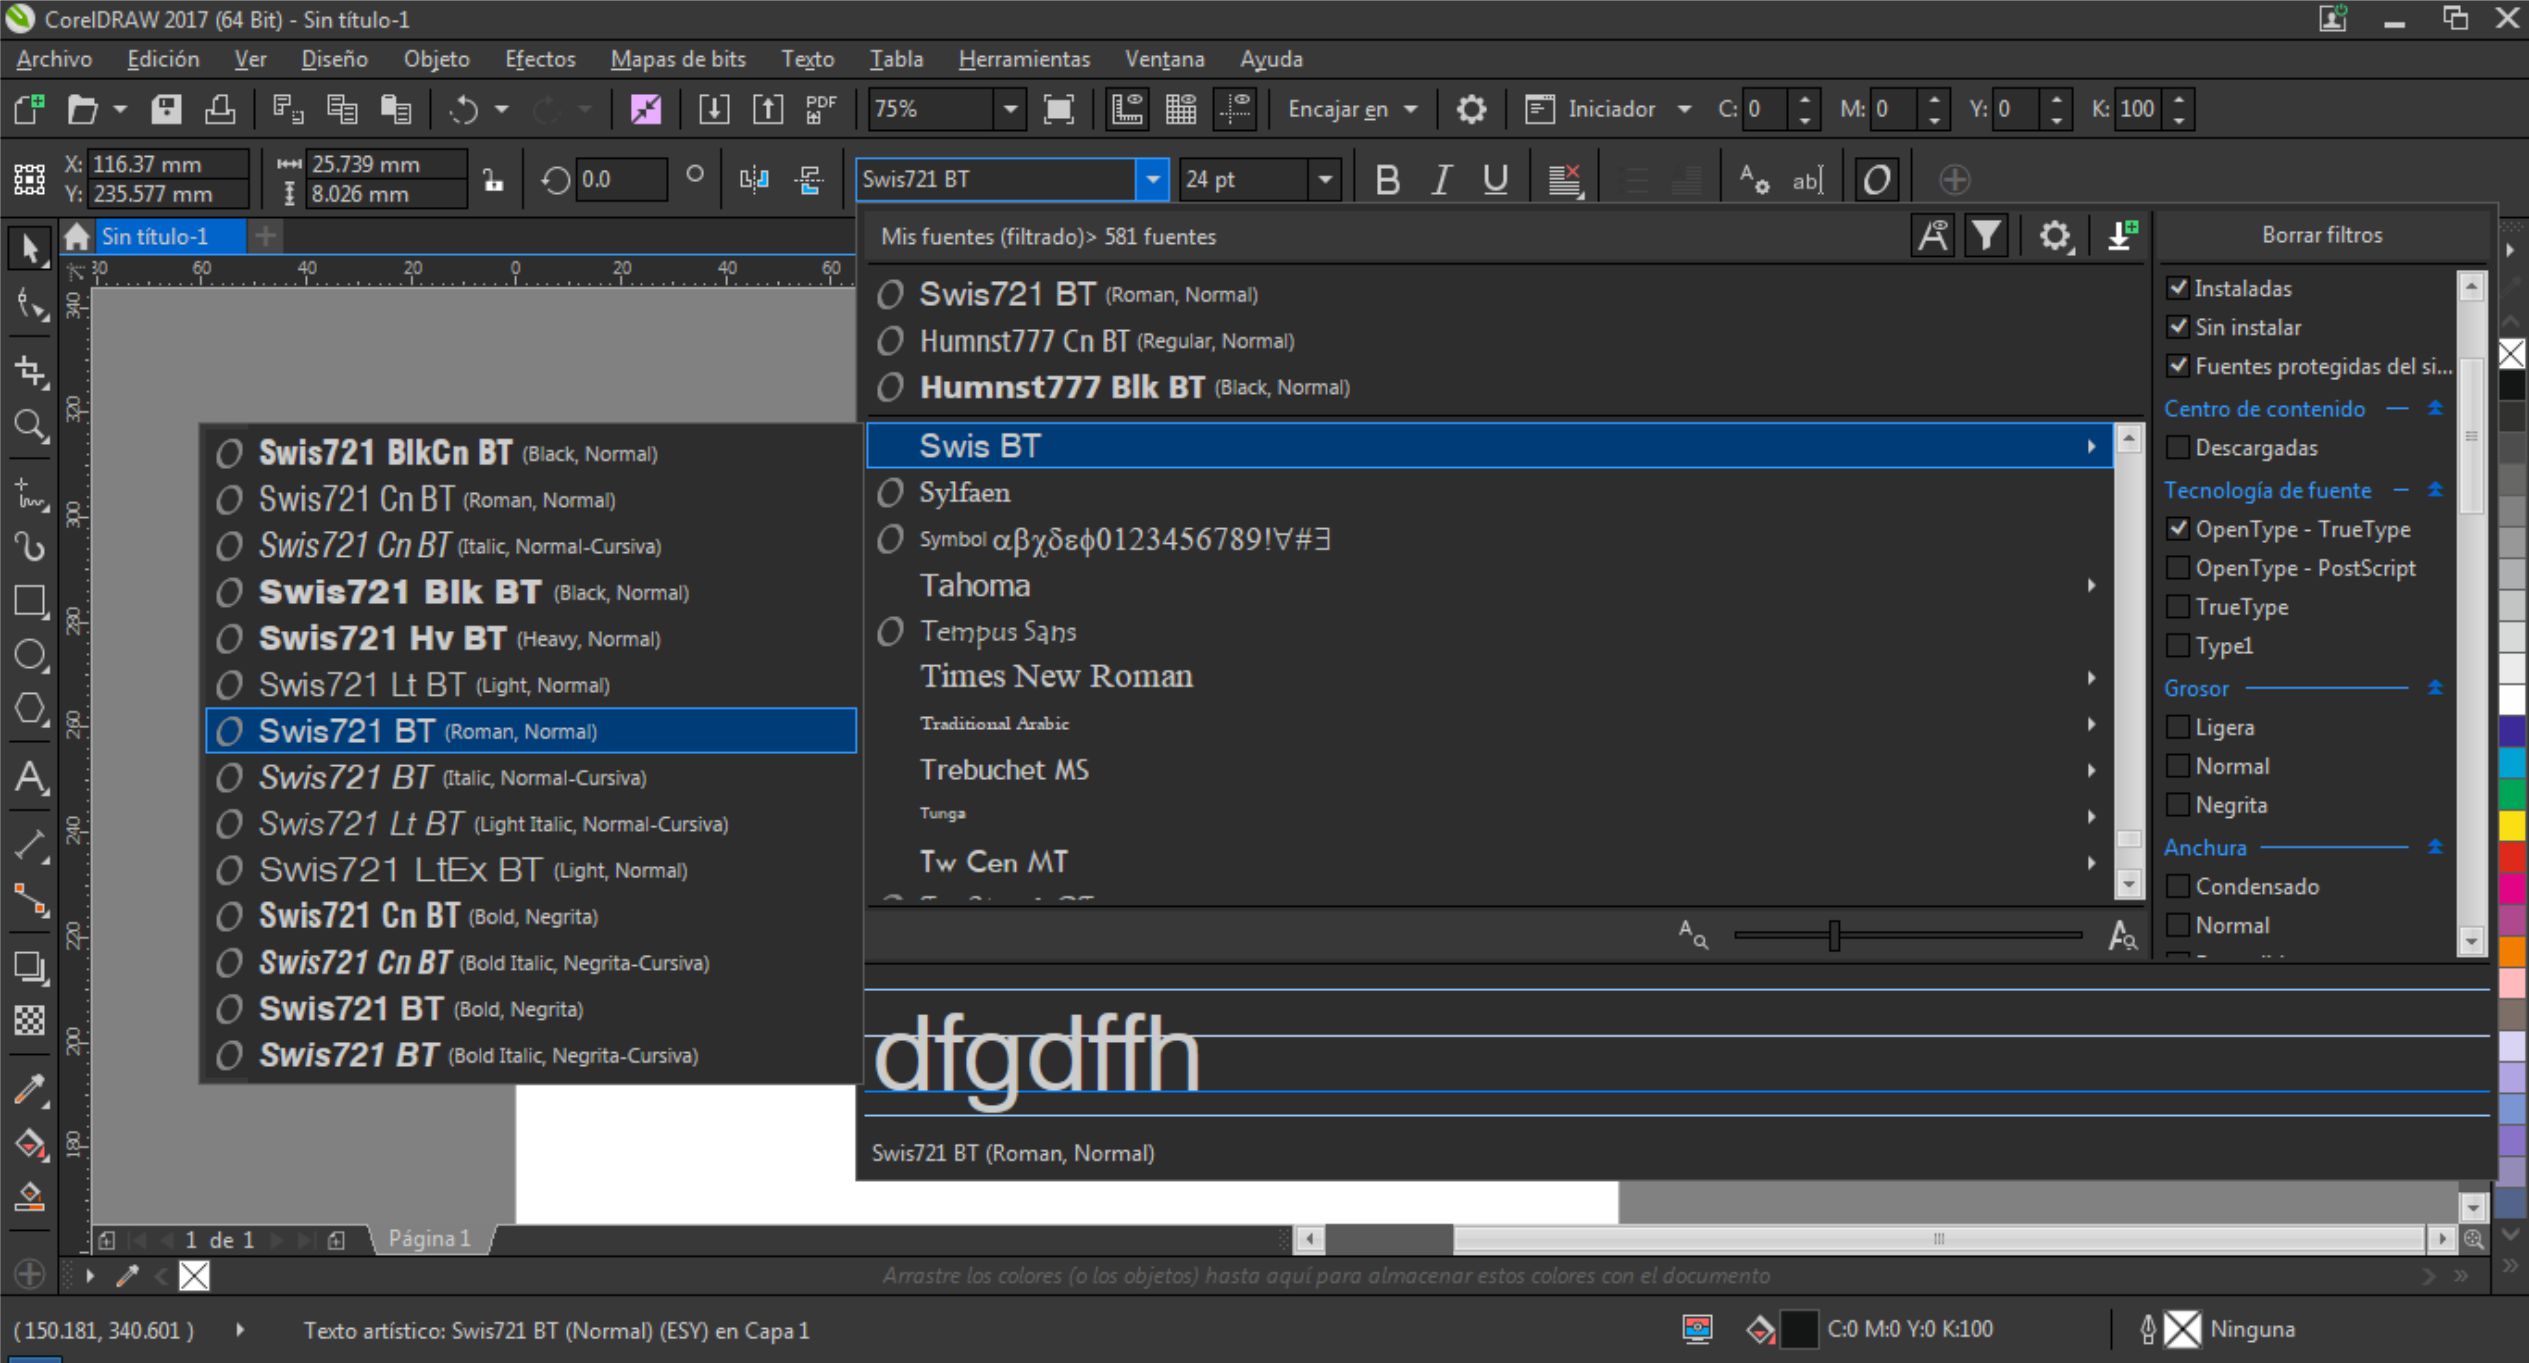The image size is (2529, 1363).
Task: Click the Import icon
Action: tap(713, 109)
